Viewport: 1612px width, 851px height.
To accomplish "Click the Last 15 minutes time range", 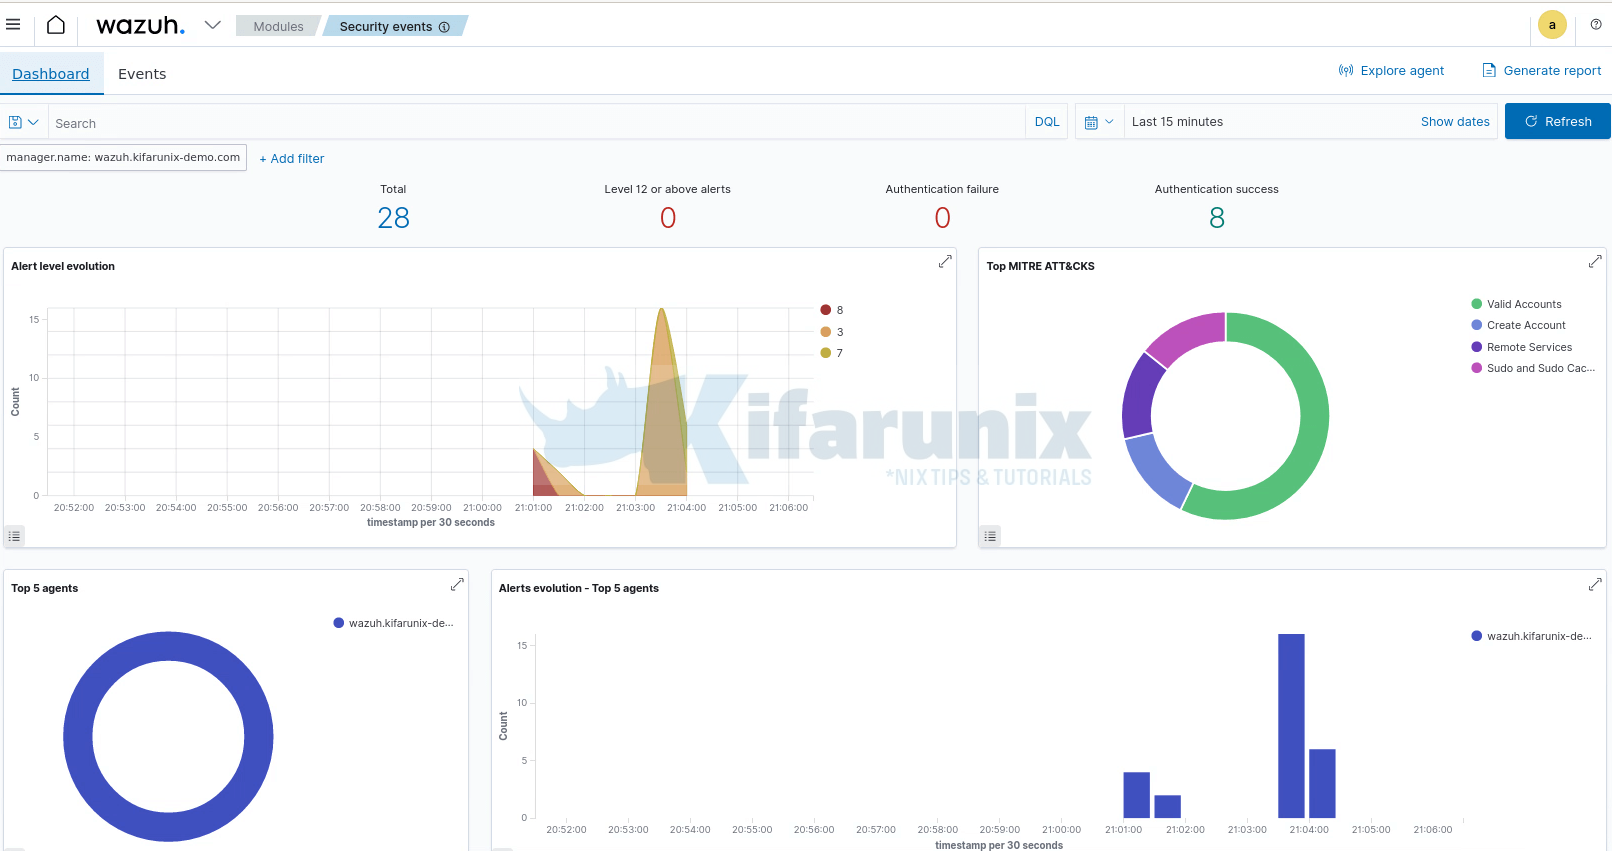I will 1177,122.
